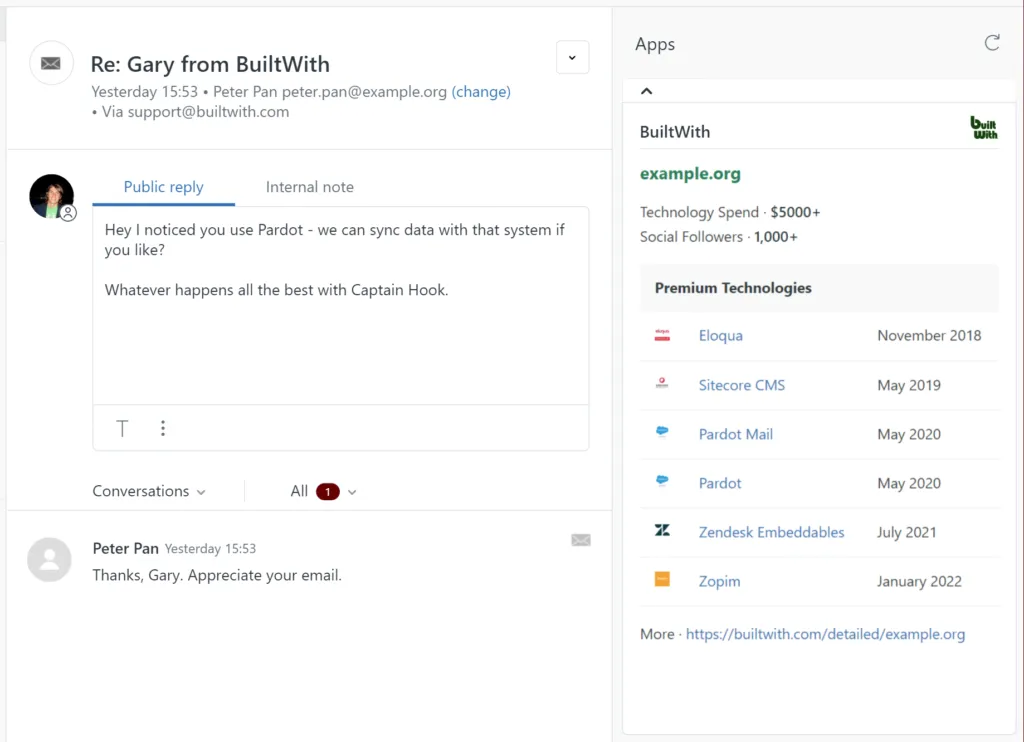
Task: Open the three-dot more options menu
Action: [x=163, y=429]
